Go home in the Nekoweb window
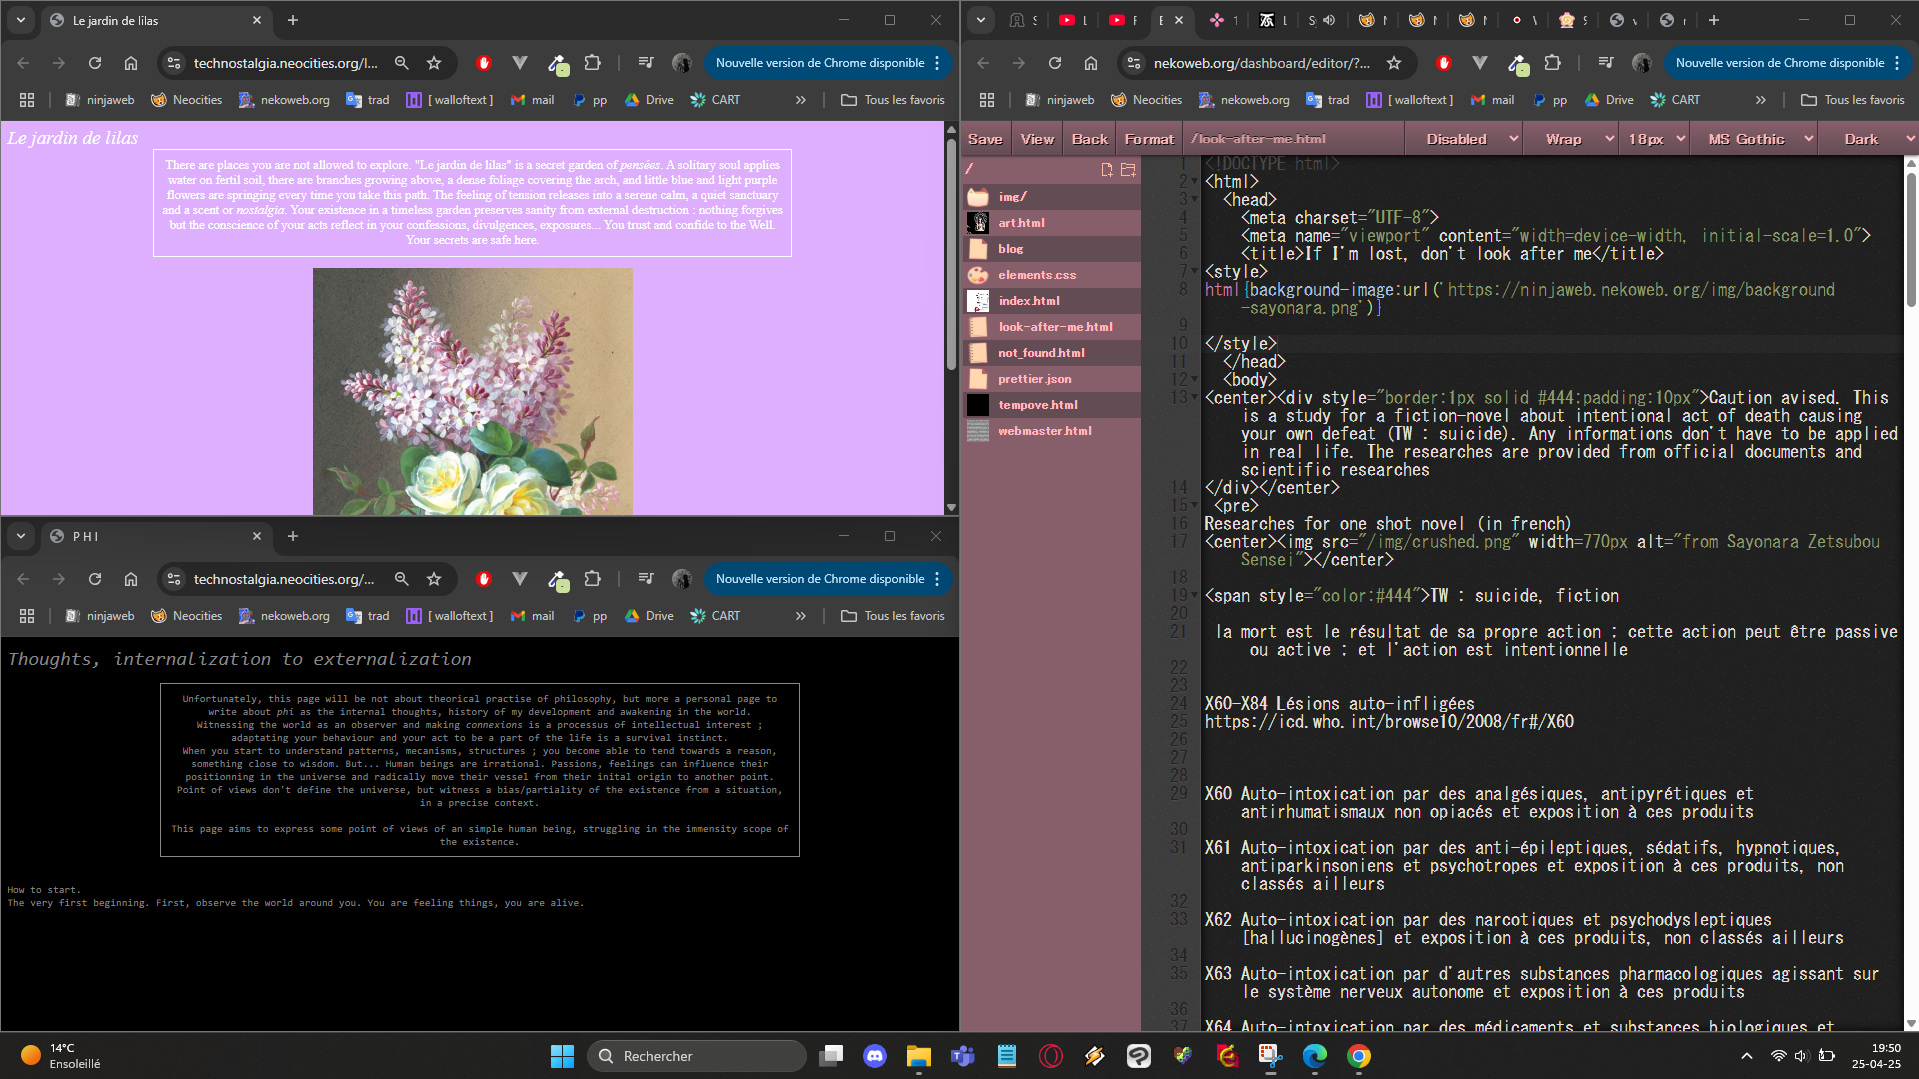The width and height of the screenshot is (1919, 1079). [1091, 63]
